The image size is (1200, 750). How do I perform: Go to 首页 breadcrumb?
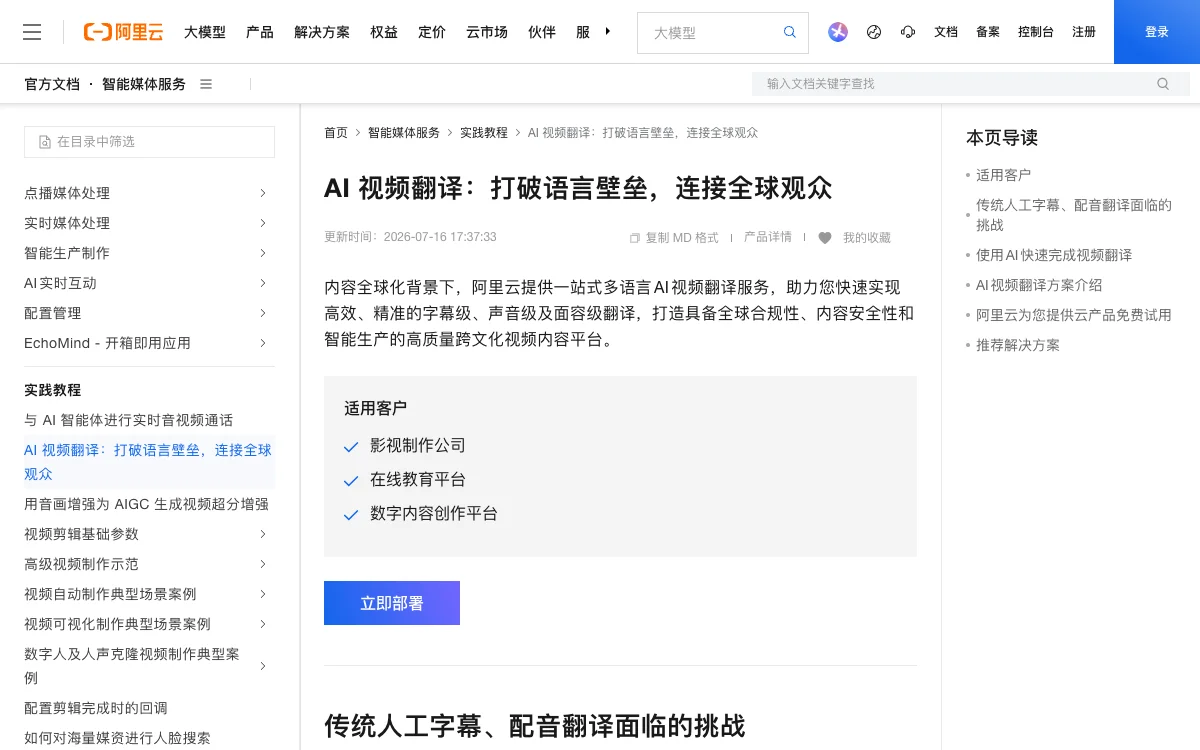pyautogui.click(x=336, y=132)
